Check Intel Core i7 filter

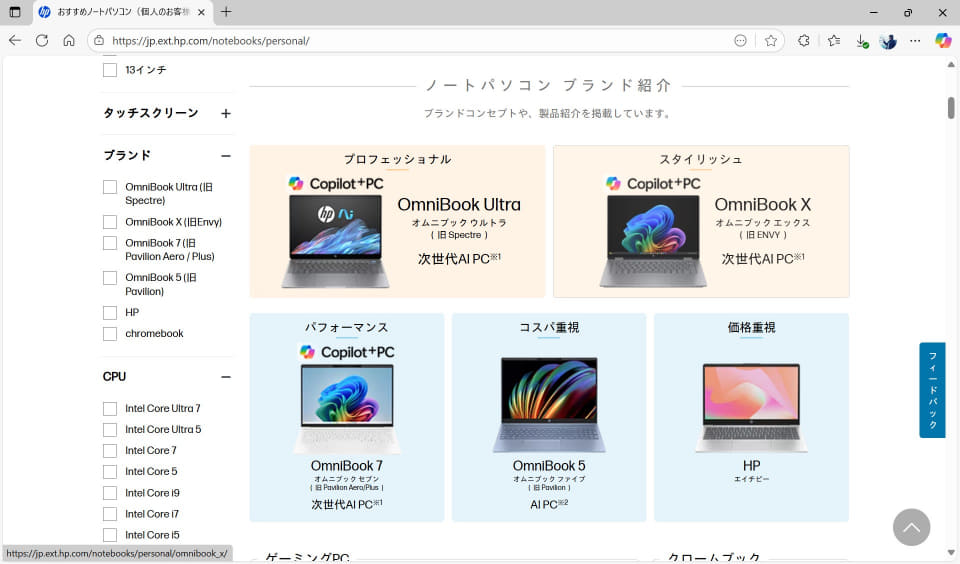(x=110, y=514)
